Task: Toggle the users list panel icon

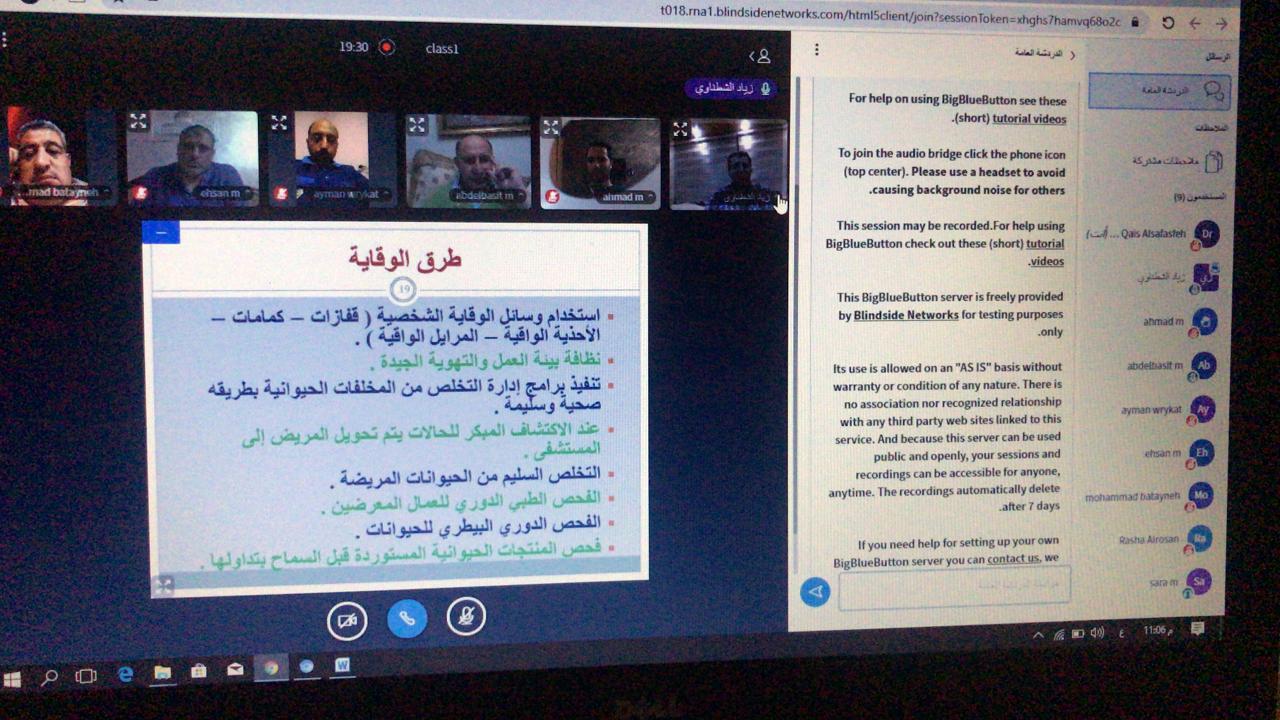Action: [762, 57]
